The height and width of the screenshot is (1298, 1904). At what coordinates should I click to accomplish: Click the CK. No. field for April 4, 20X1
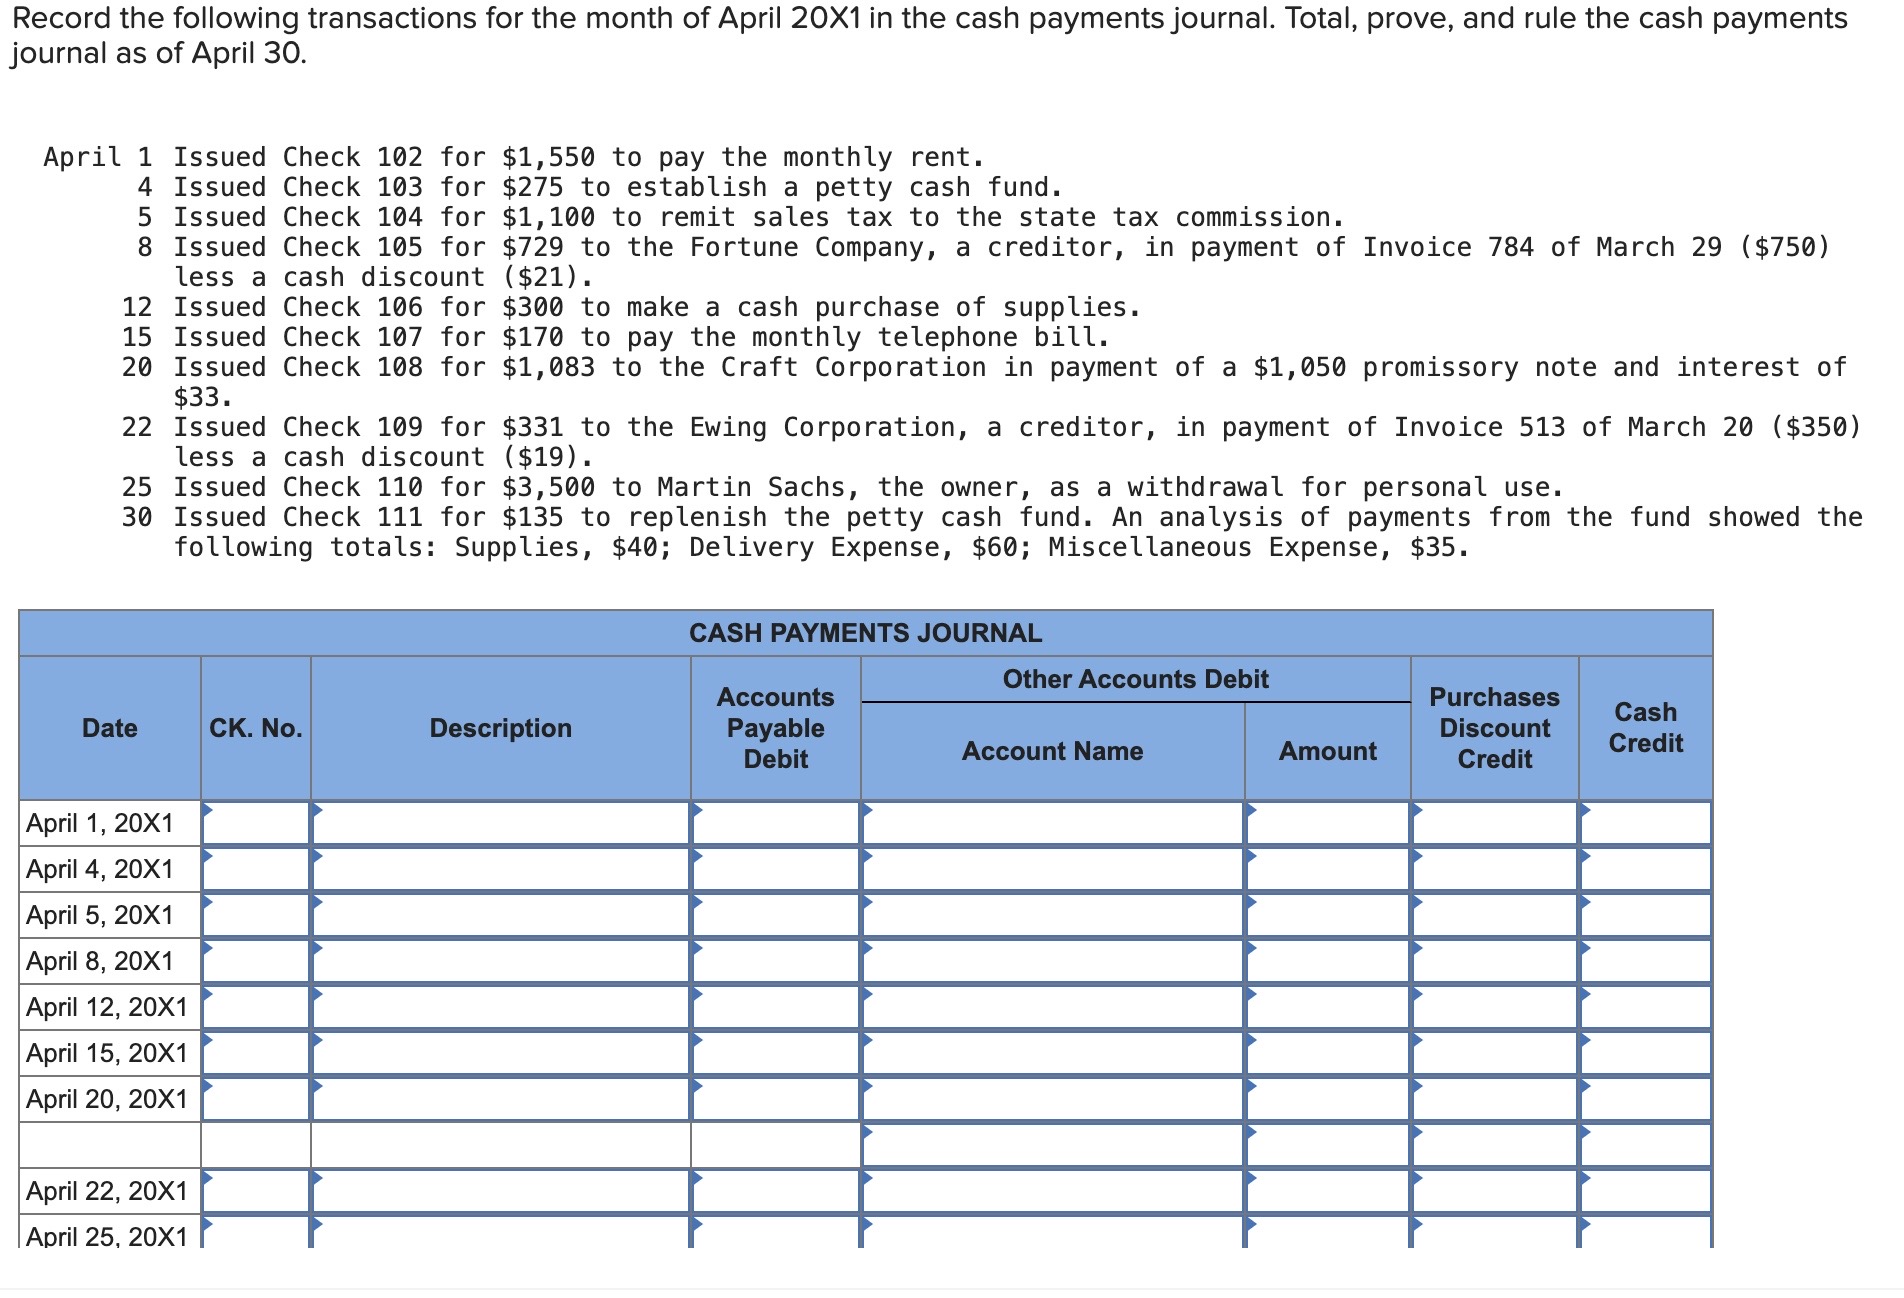255,869
